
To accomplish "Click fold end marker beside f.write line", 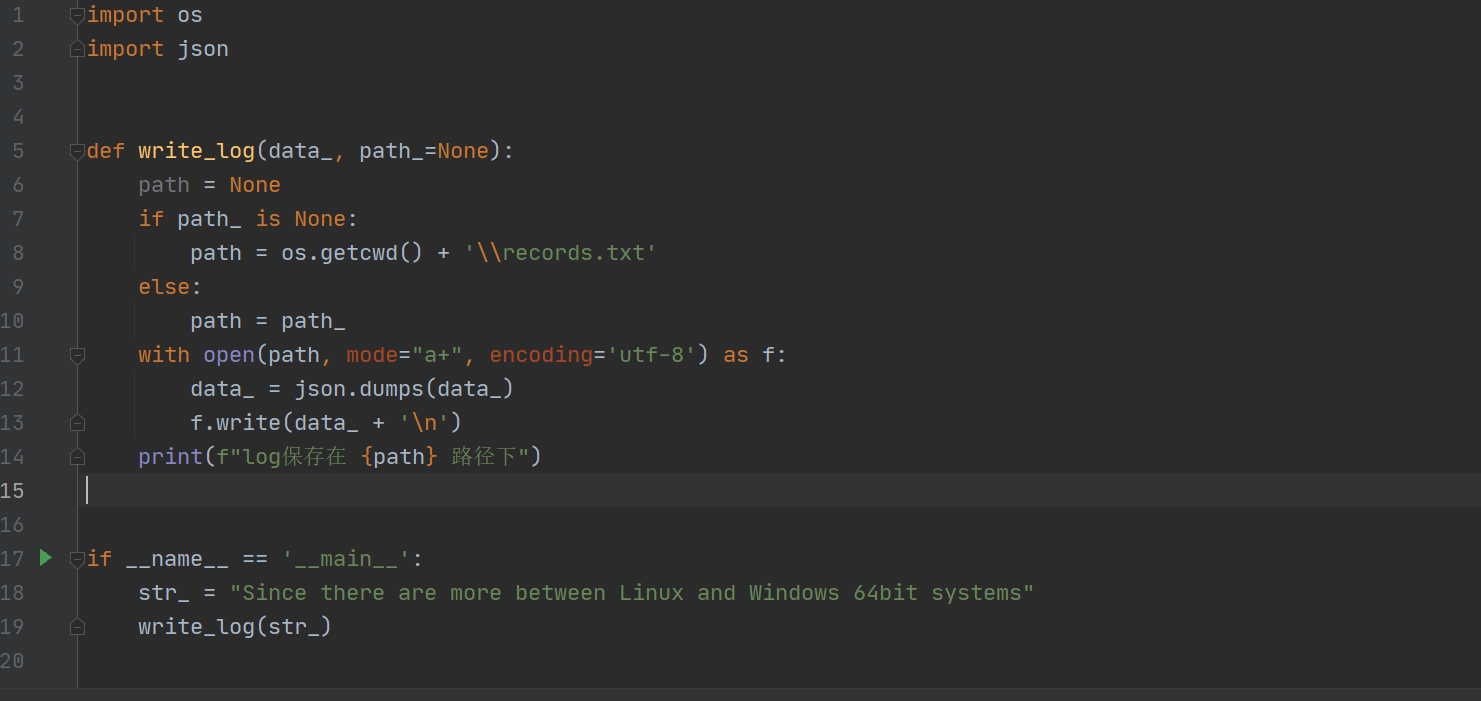I will [77, 423].
